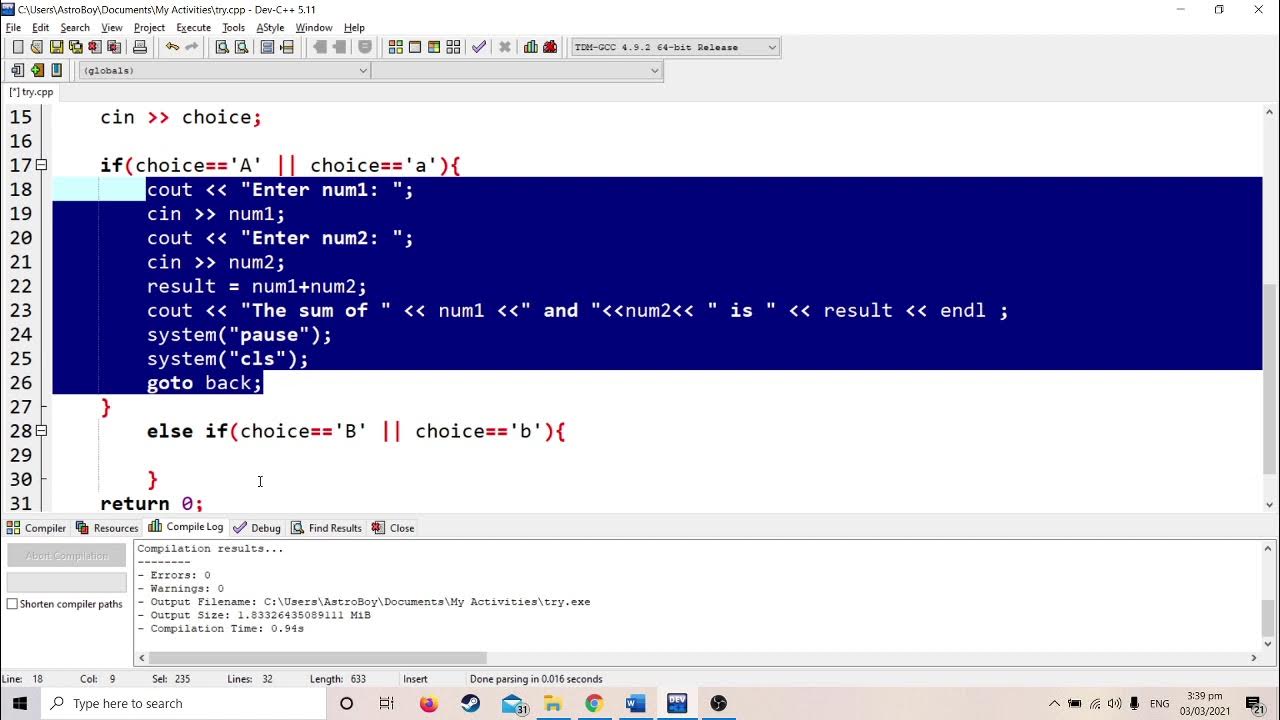Open the clock and date flyout
The height and width of the screenshot is (720, 1280).
[x=1203, y=703]
